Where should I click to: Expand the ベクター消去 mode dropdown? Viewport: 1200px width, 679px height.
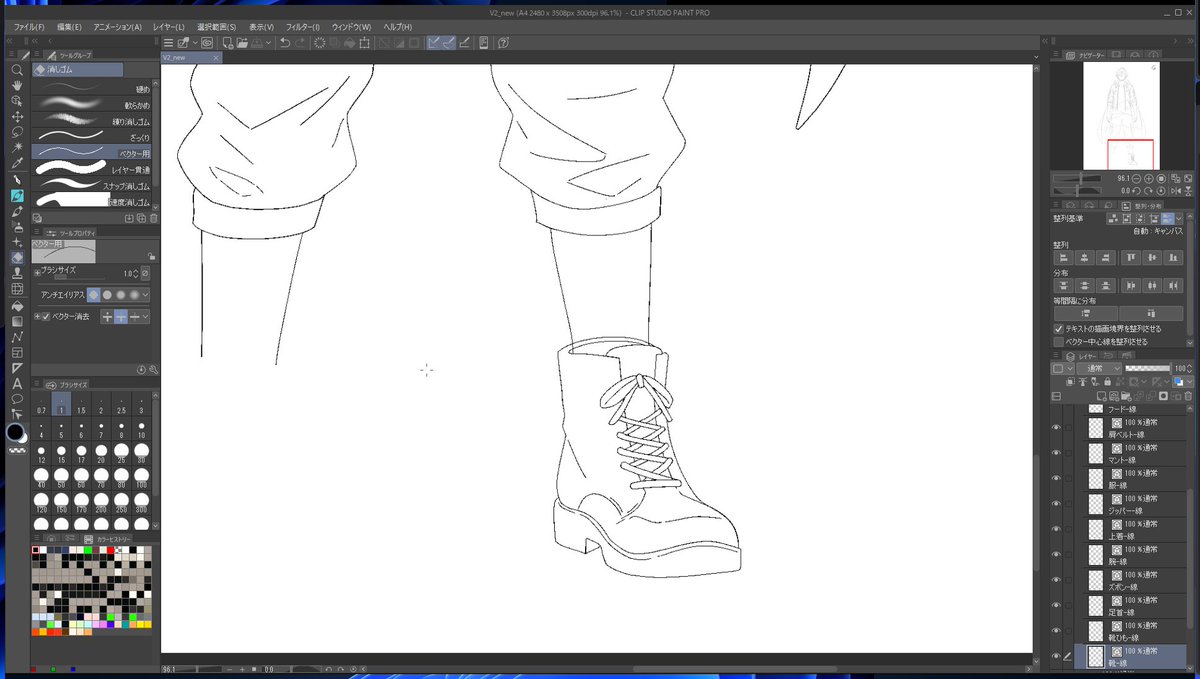146,317
